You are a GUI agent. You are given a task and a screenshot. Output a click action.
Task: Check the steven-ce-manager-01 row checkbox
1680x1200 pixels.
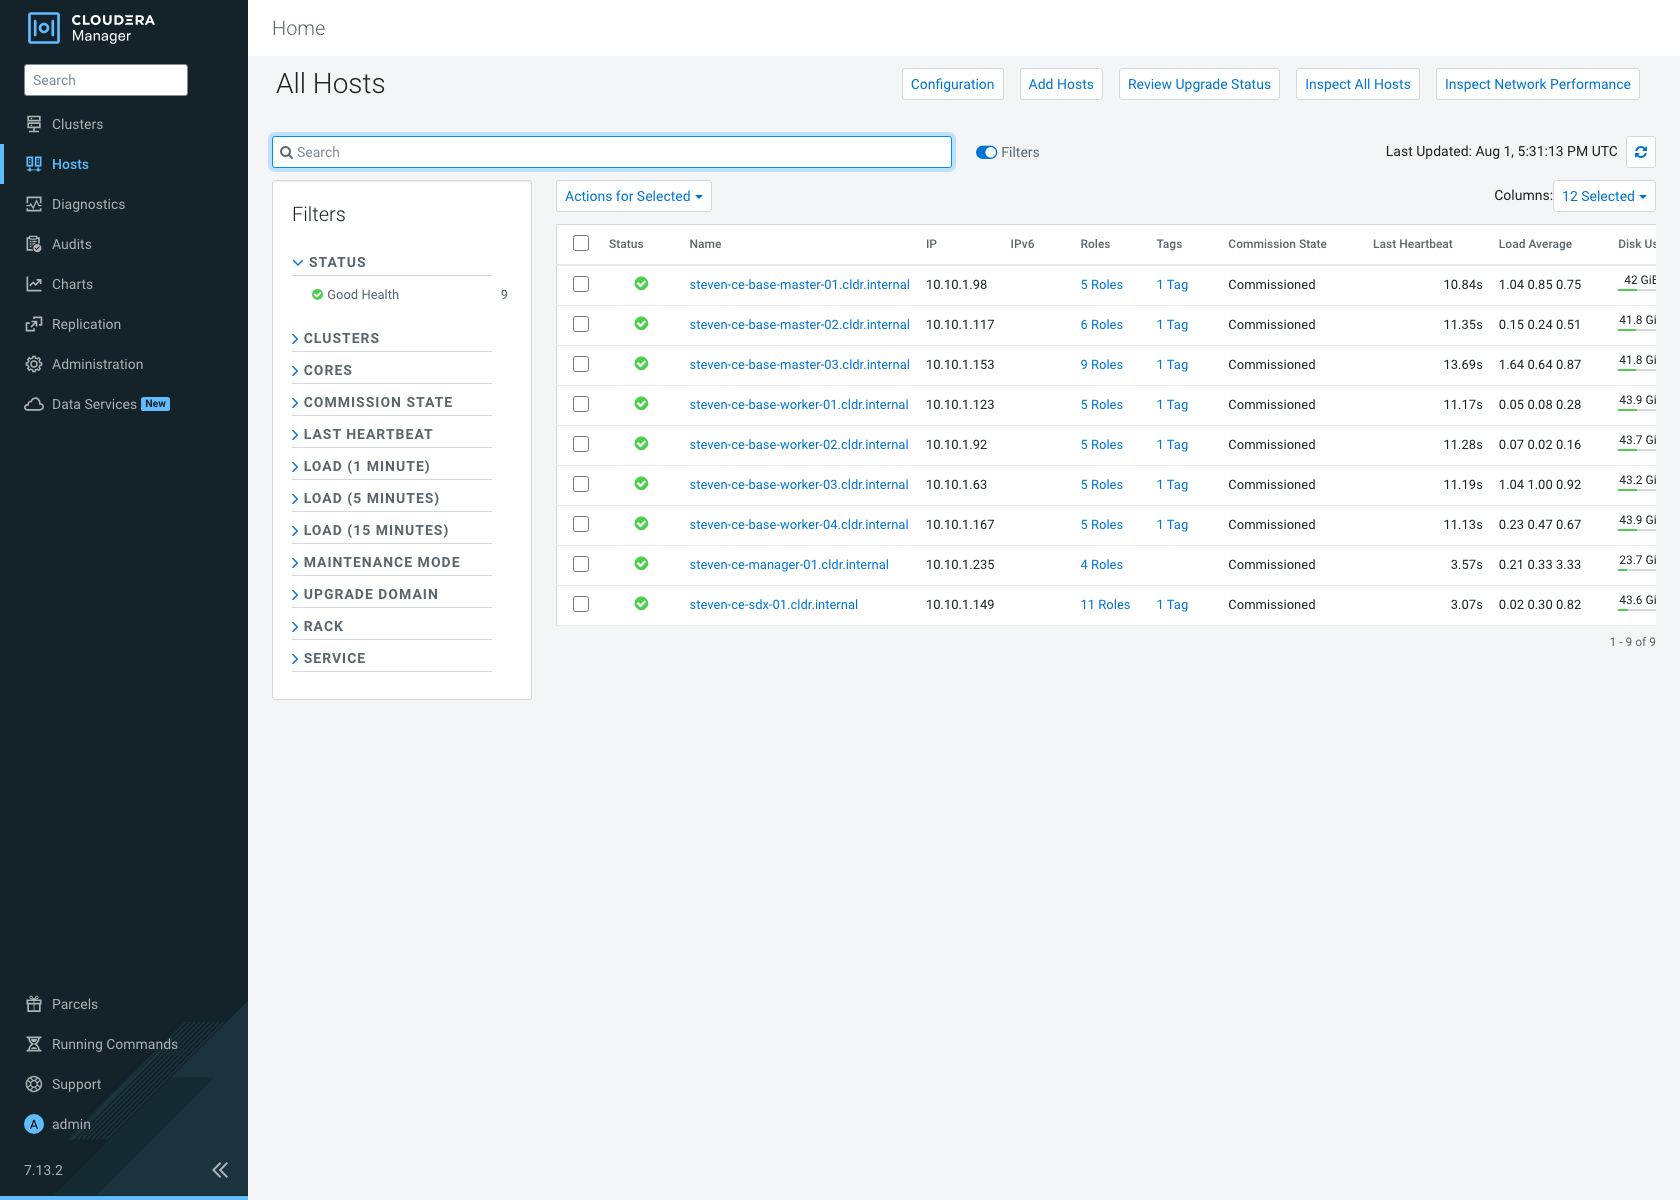click(x=581, y=564)
